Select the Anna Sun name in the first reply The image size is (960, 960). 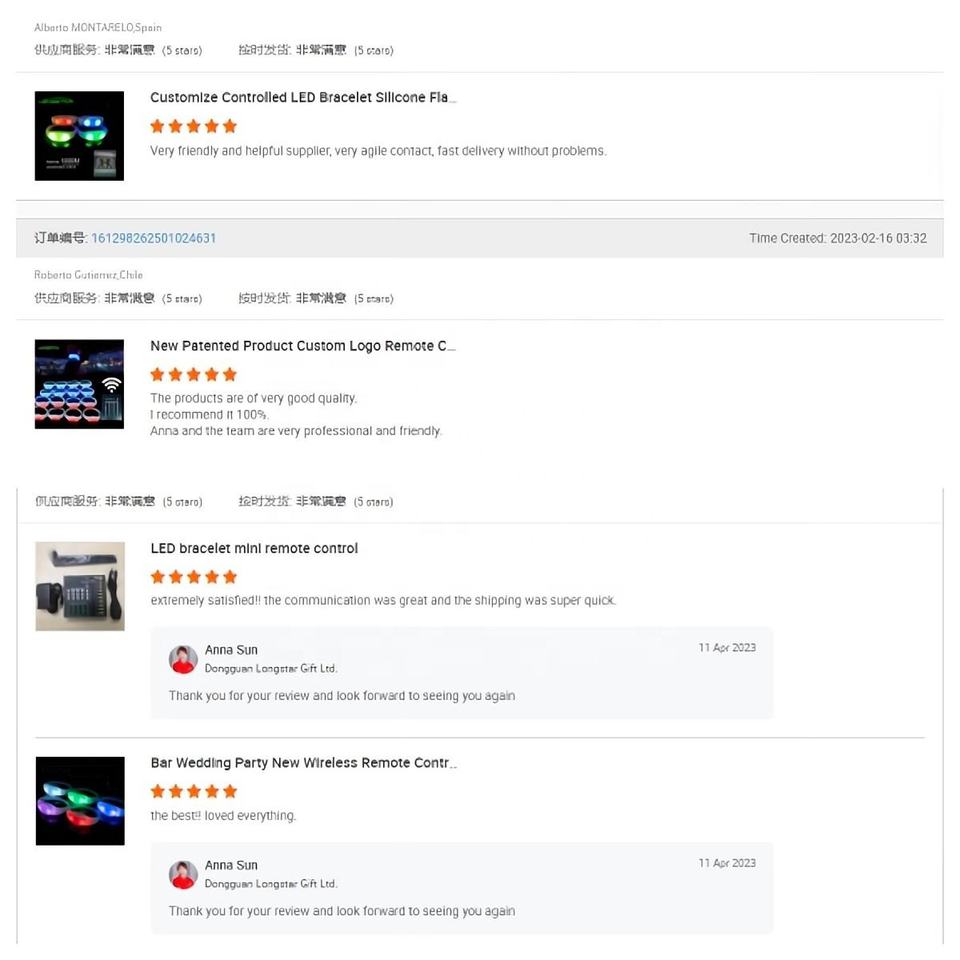231,650
